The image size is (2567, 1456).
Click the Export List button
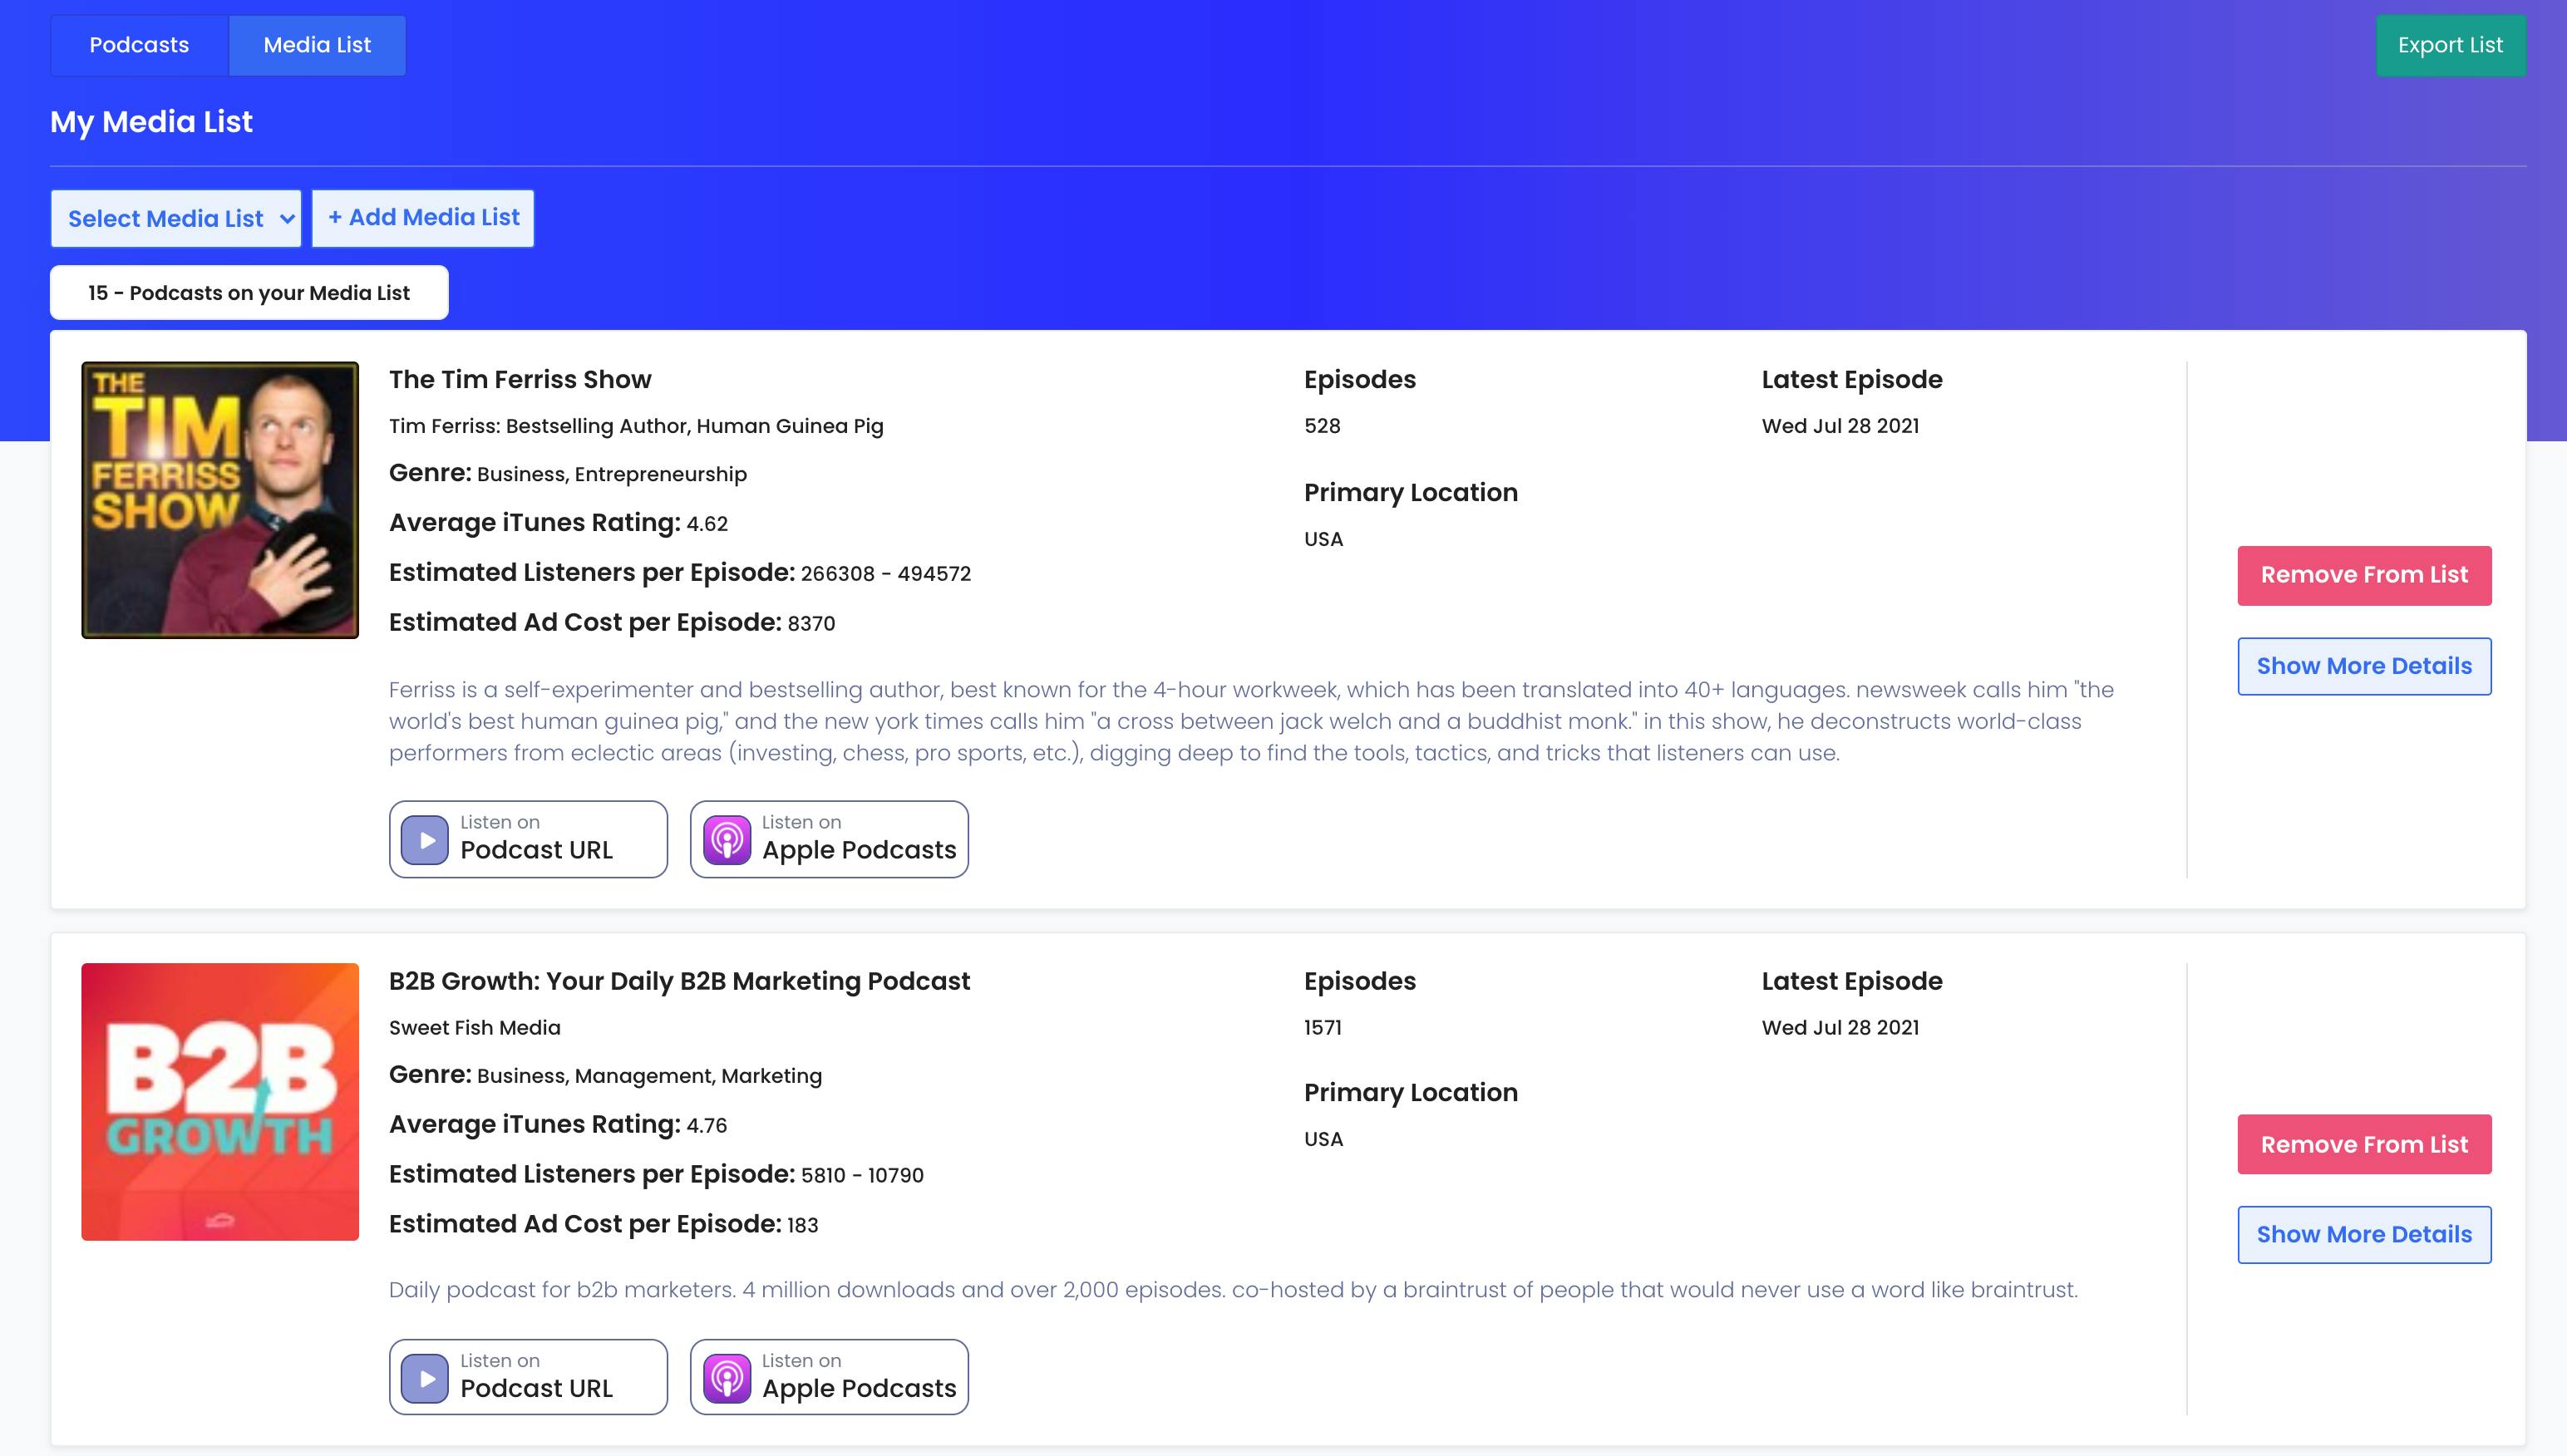pos(2450,45)
